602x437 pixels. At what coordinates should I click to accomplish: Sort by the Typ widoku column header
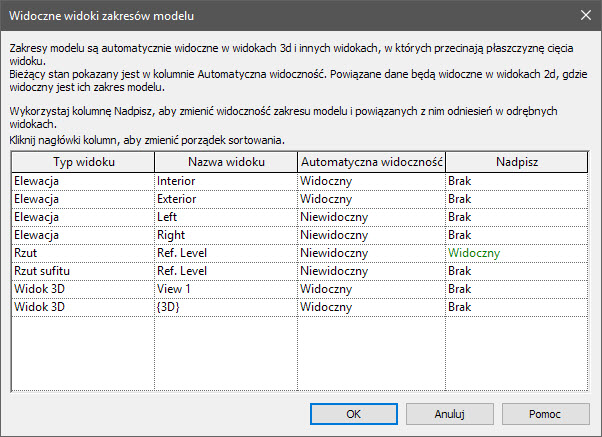click(82, 161)
